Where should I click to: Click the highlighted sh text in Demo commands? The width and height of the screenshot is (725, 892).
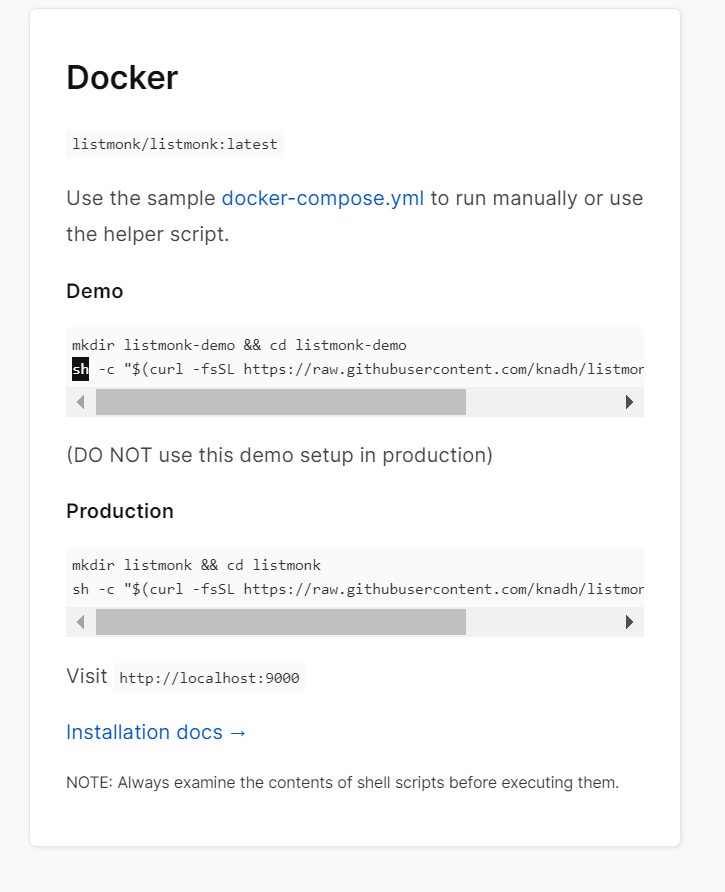[x=80, y=368]
